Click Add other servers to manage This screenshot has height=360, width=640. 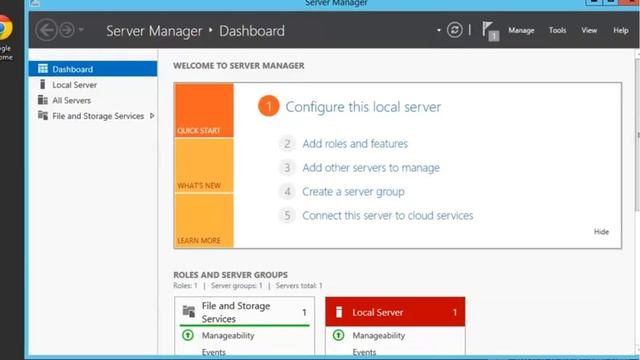pyautogui.click(x=371, y=168)
